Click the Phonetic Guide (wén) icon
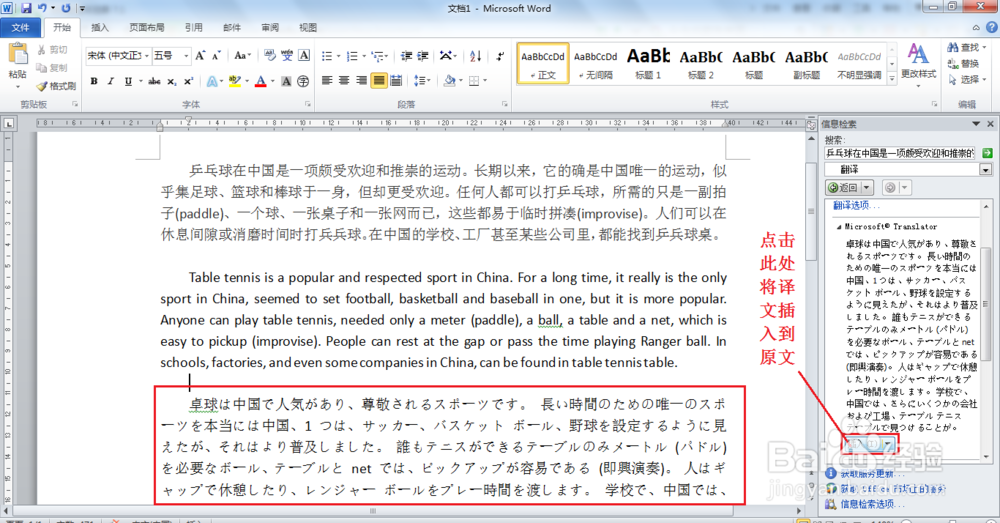1000x523 pixels. [x=287, y=55]
